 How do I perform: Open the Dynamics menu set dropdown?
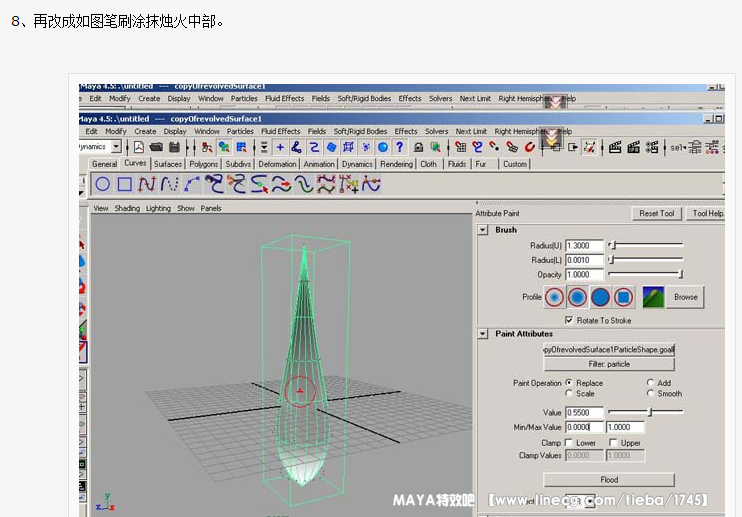[x=116, y=147]
